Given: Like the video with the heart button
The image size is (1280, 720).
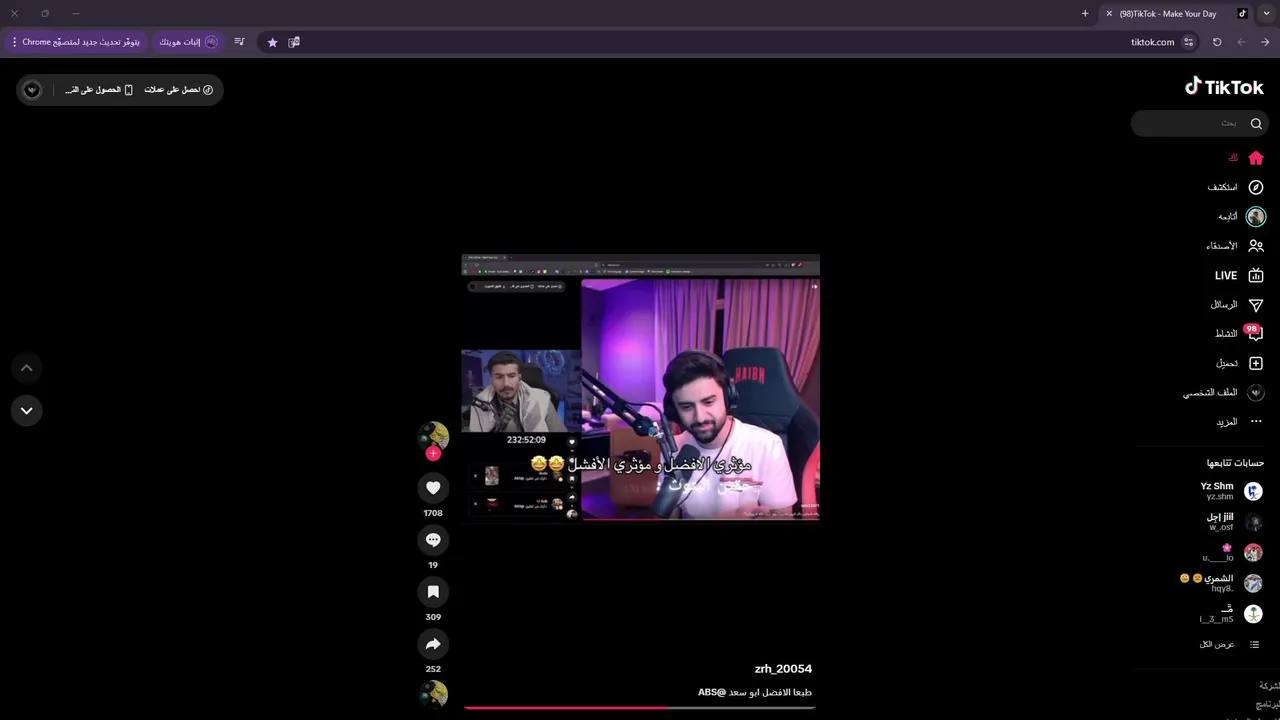Looking at the screenshot, I should point(433,487).
